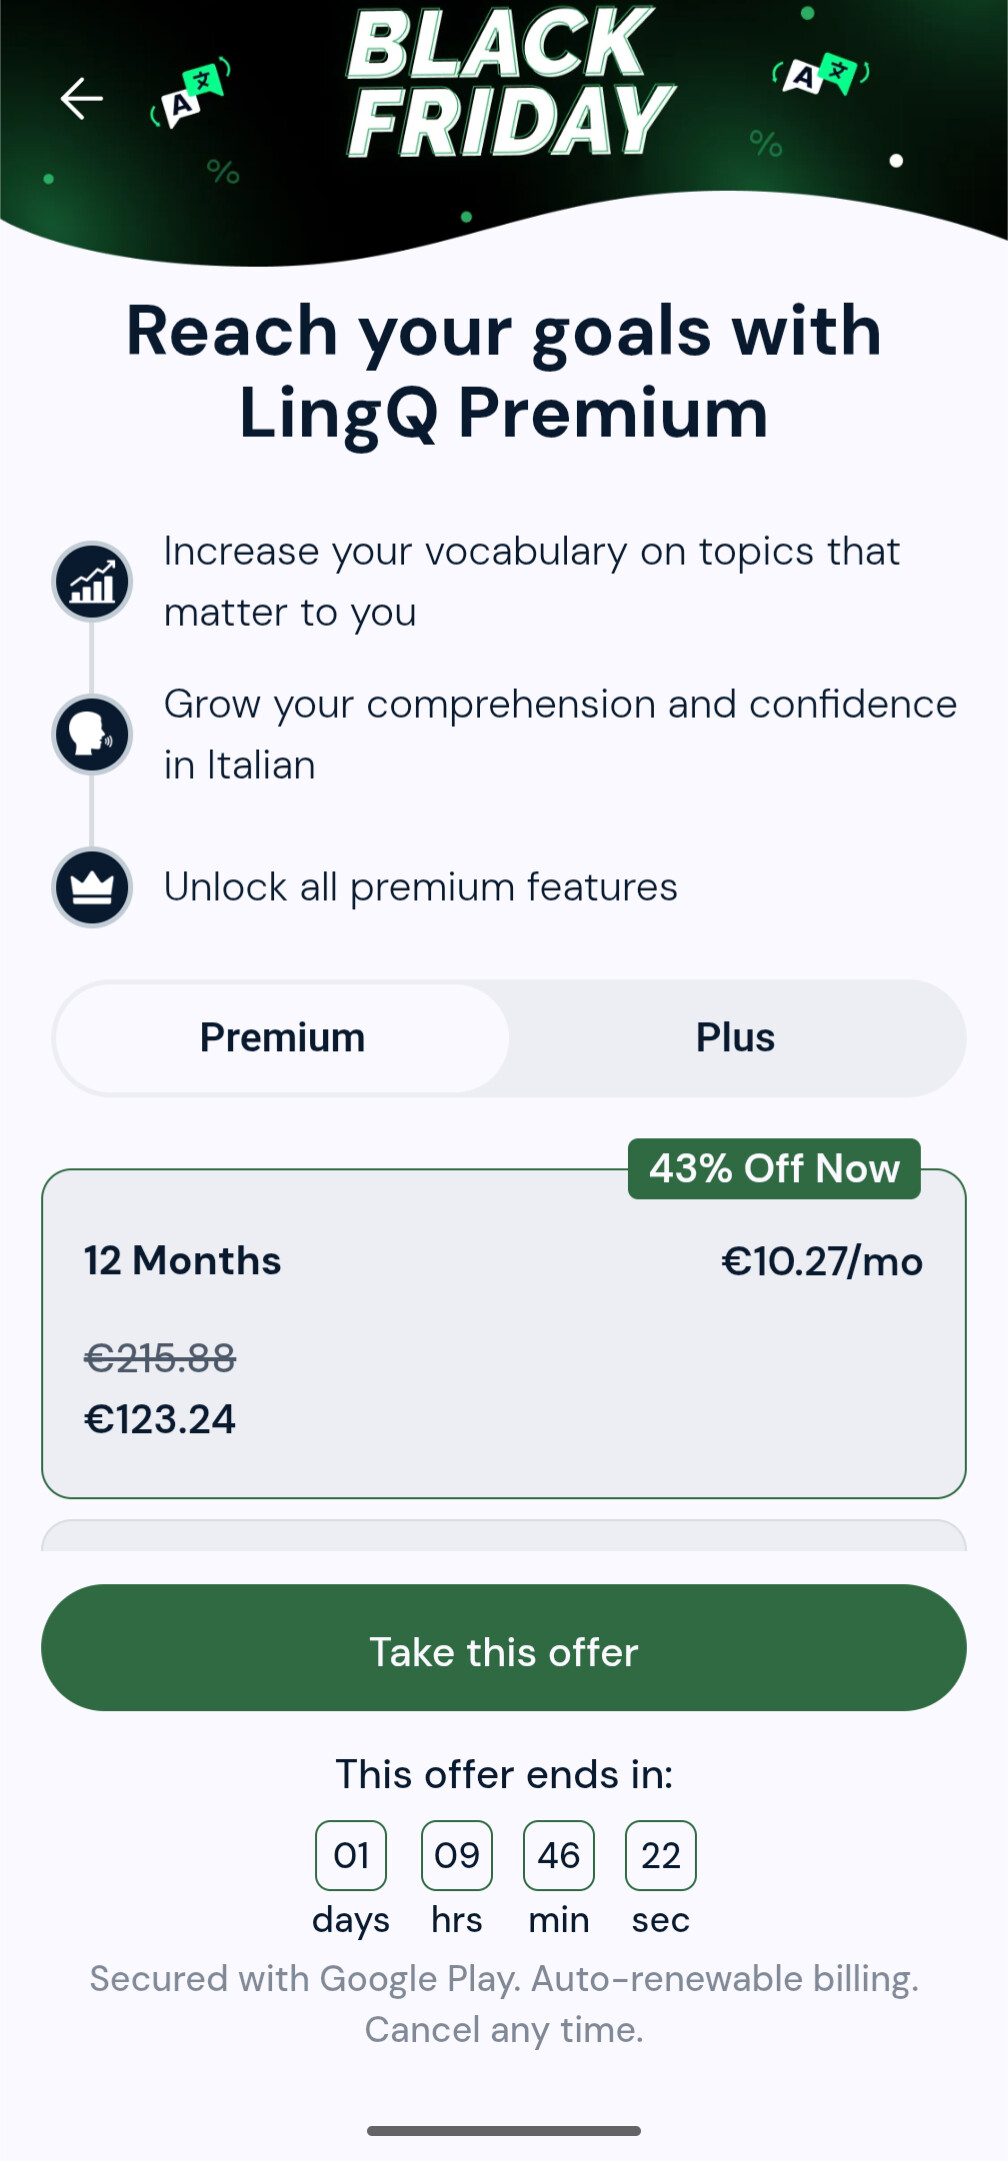This screenshot has width=1008, height=2161.
Task: Click the crossed-out €215.88 price
Action: (x=160, y=1358)
